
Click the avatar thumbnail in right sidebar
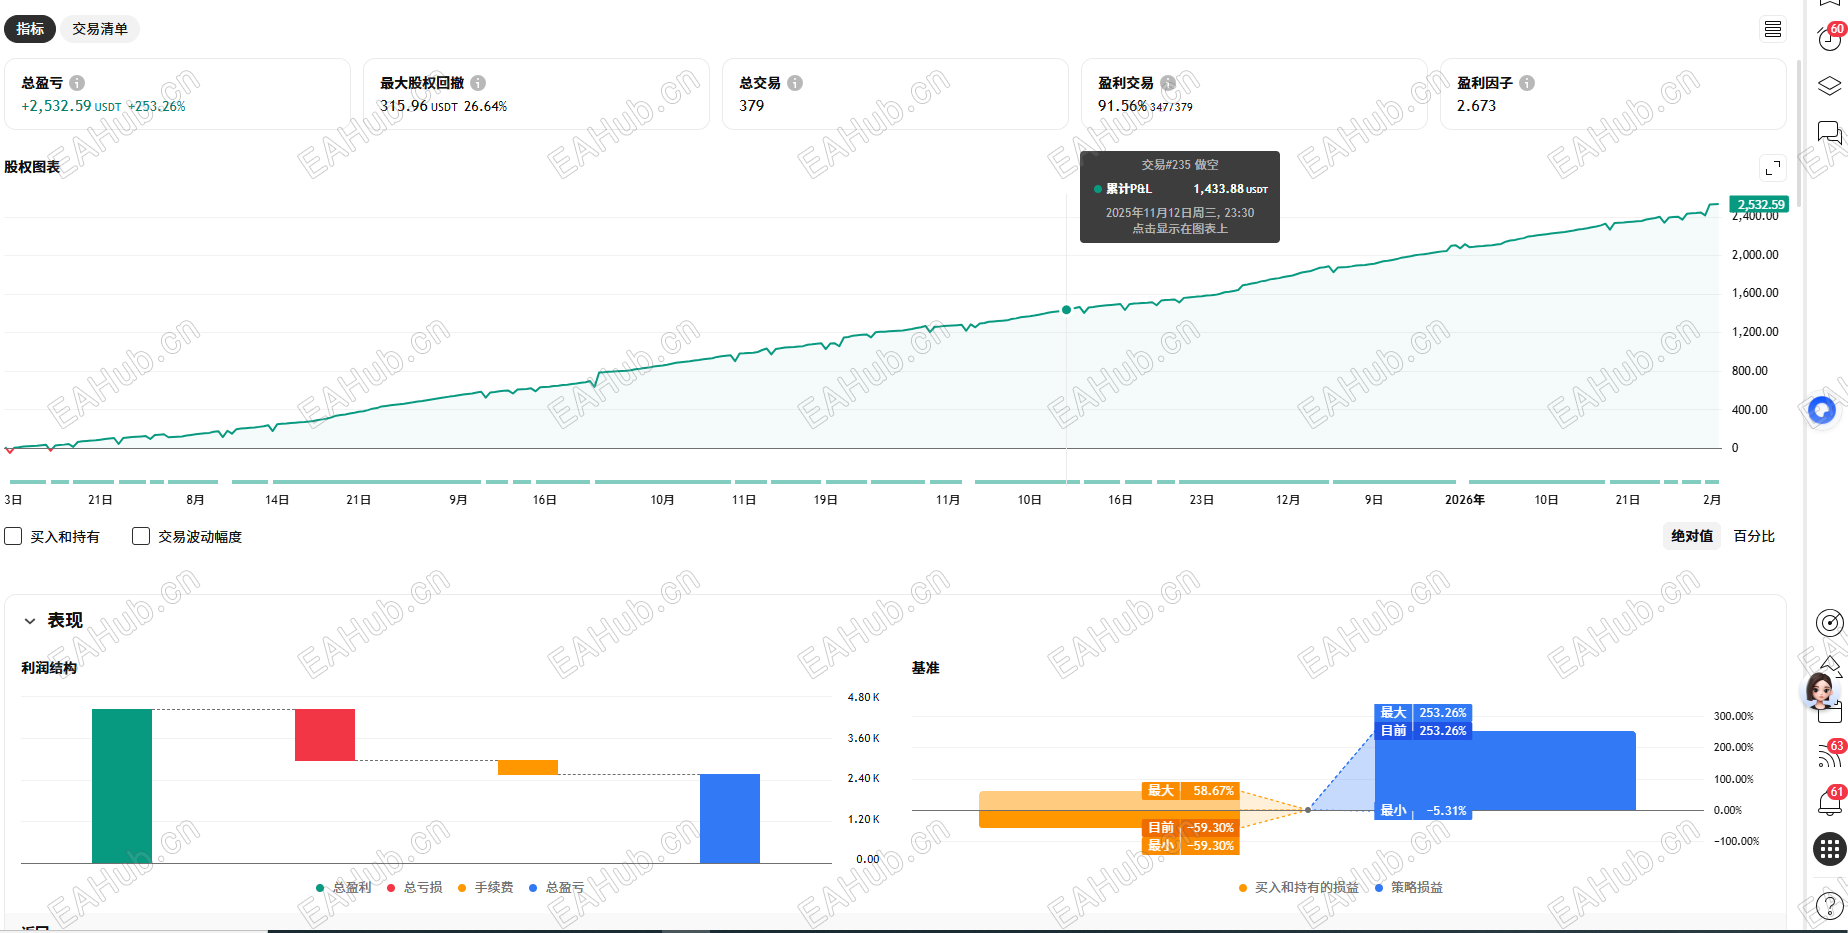coord(1820,690)
